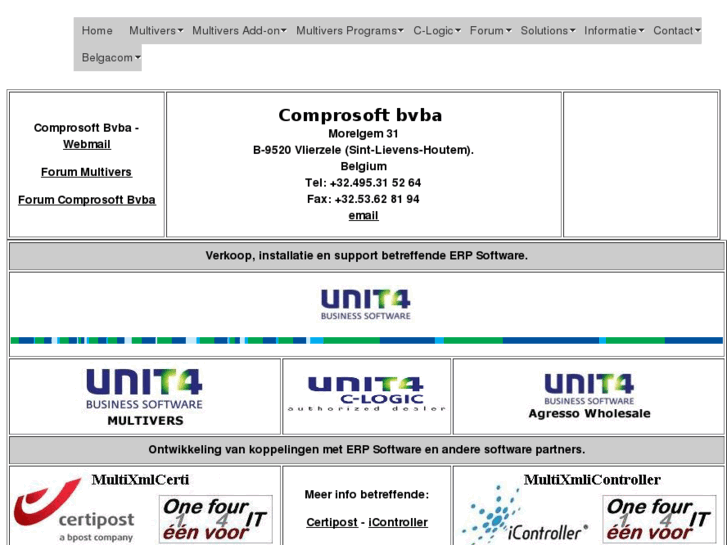Viewport: 727px width, 545px height.
Task: Click the Meer info betreffende text
Action: (x=367, y=494)
